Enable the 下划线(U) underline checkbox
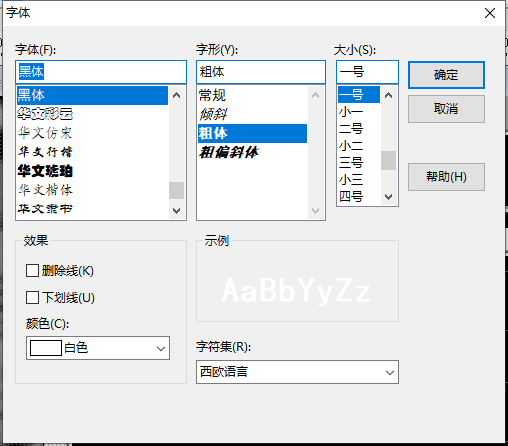Viewport: 508px width, 446px height. pos(32,297)
